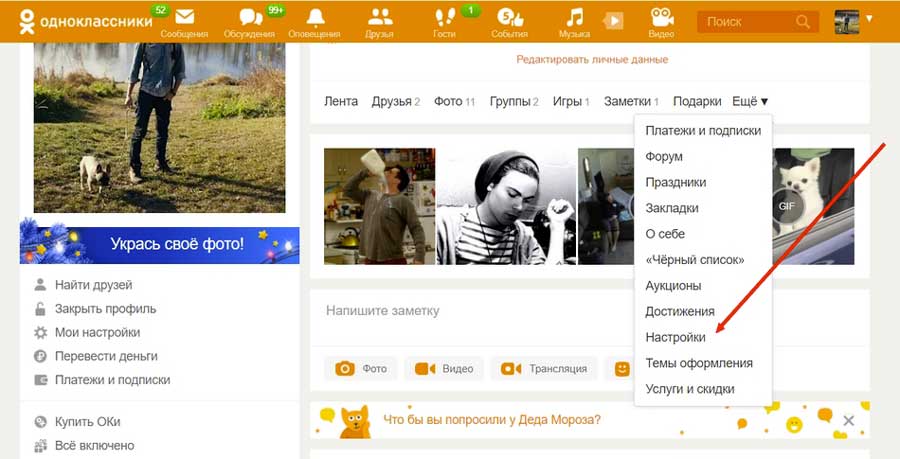Open Друзья people icon in header

(379, 17)
